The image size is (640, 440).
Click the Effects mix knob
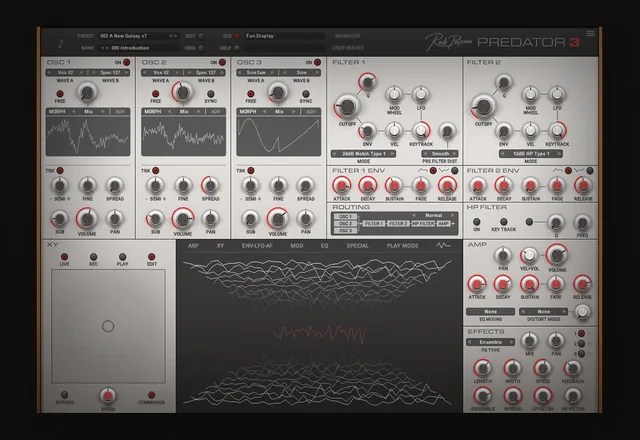[x=529, y=340]
